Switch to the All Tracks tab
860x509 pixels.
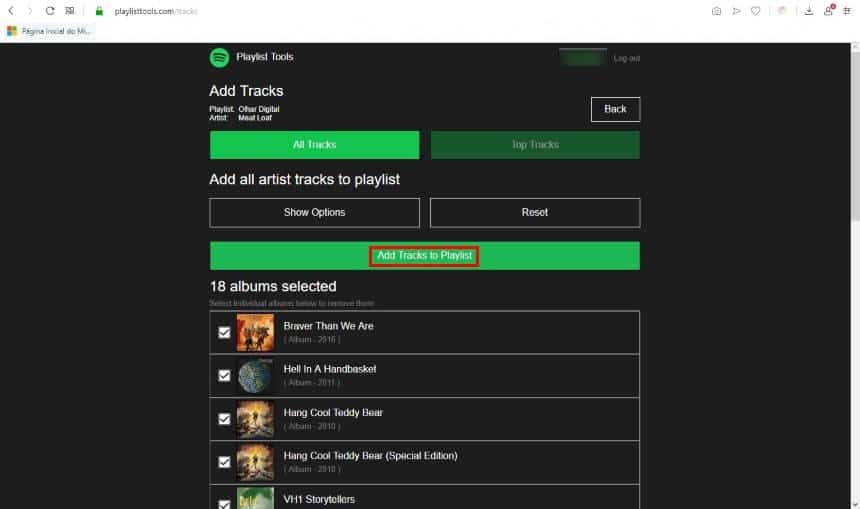point(314,145)
